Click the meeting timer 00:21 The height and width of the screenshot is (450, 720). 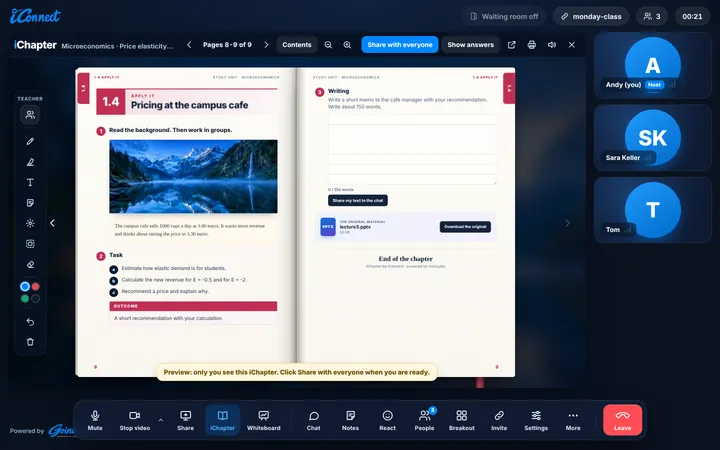pos(692,17)
